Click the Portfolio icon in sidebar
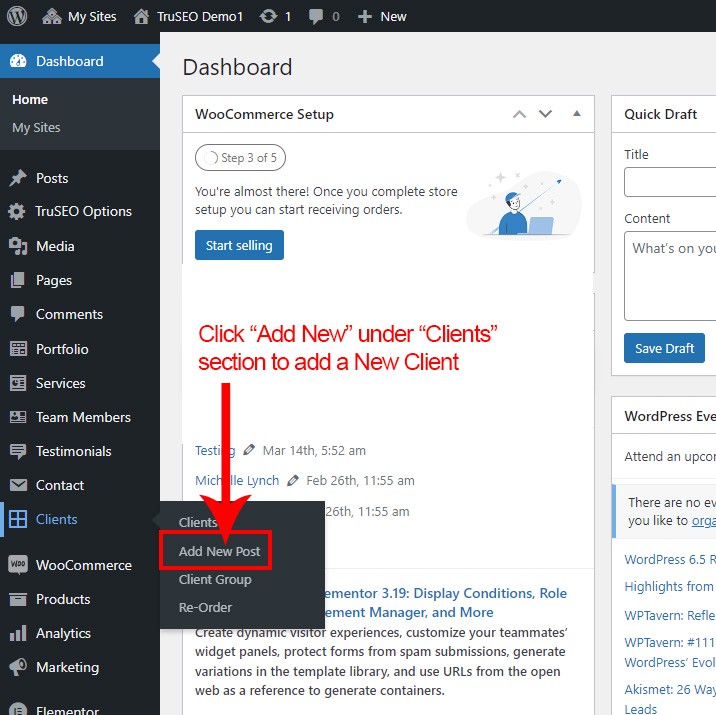716x715 pixels. click(18, 349)
